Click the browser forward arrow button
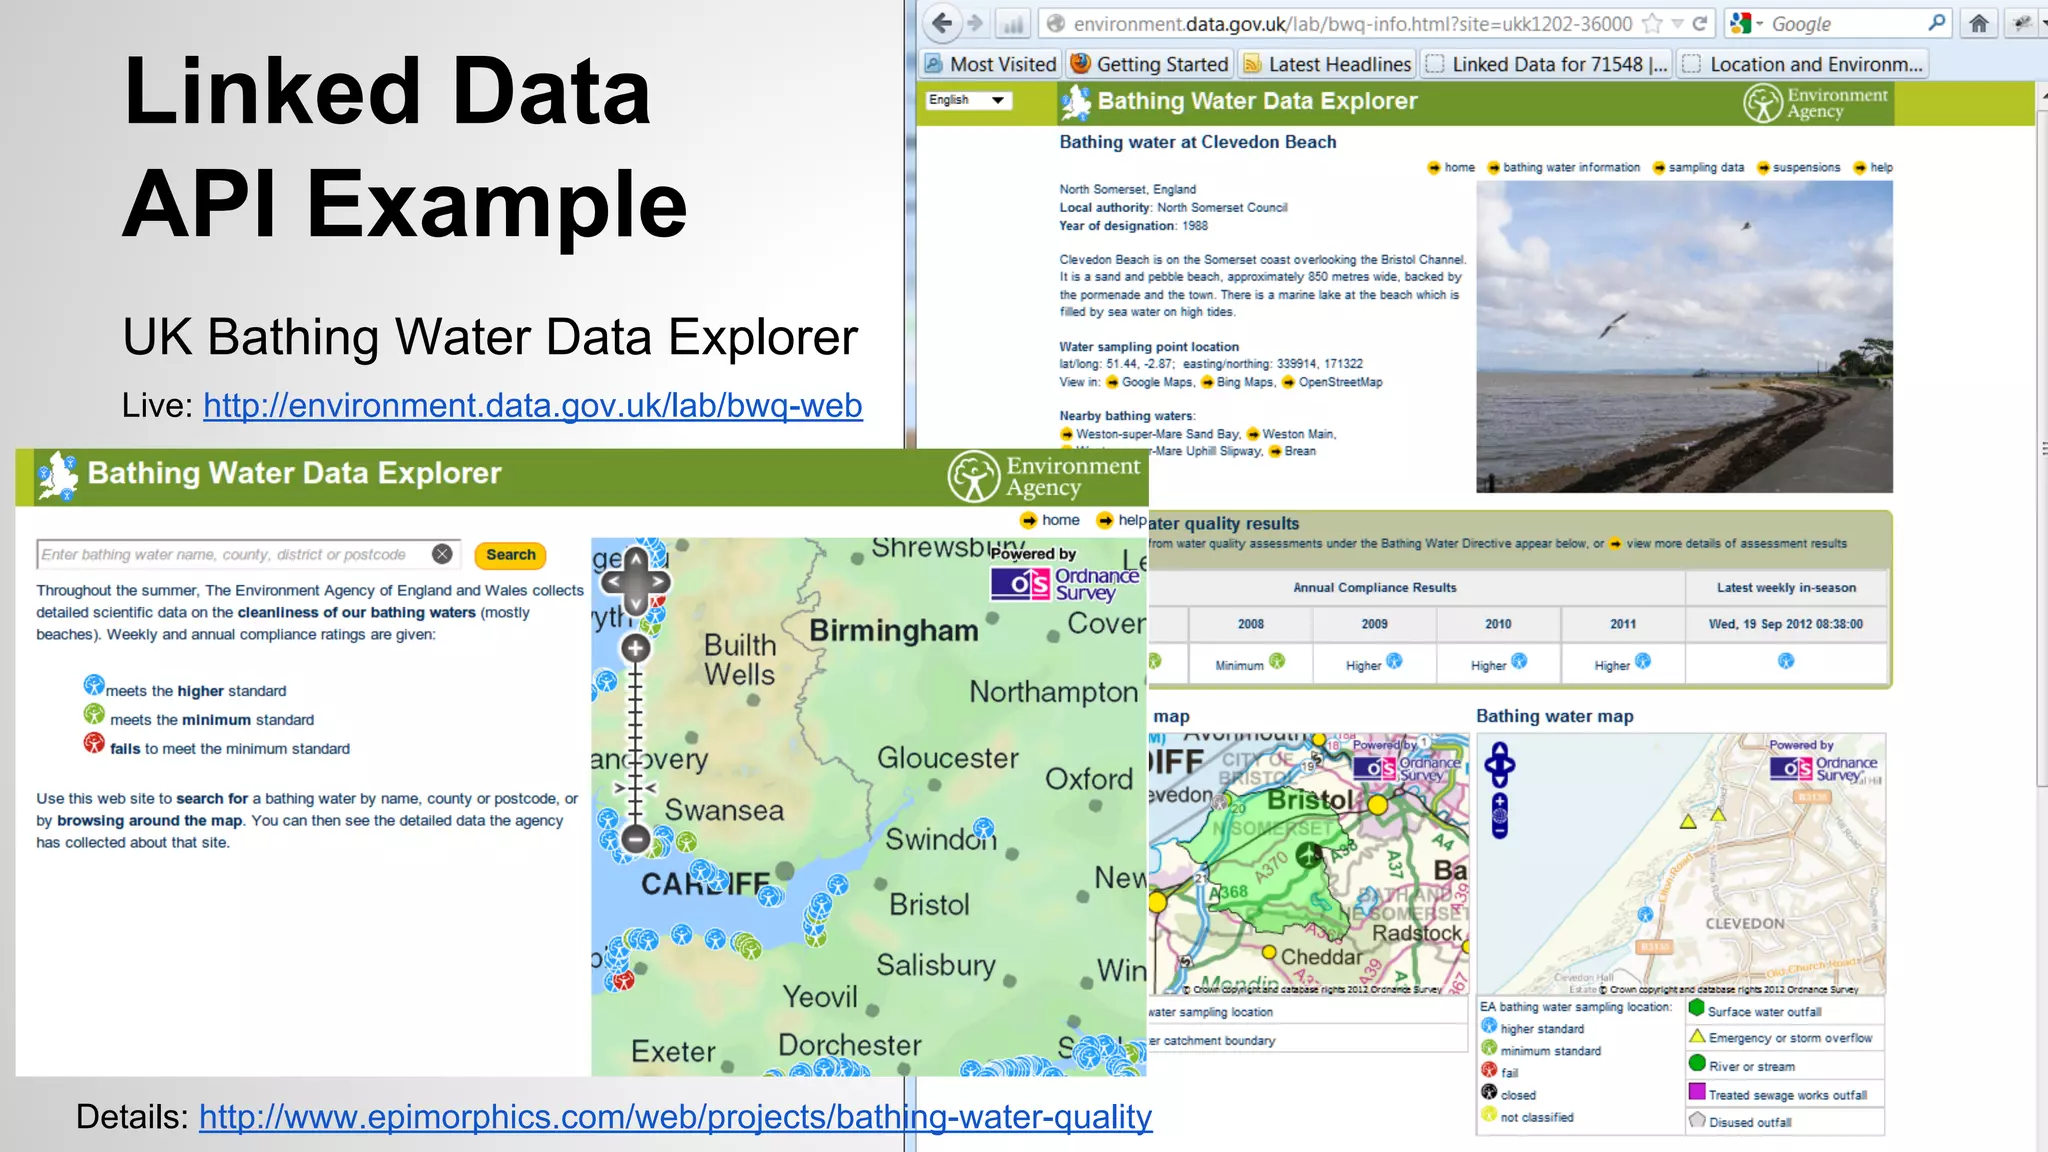This screenshot has height=1152, width=2048. pos(975,23)
